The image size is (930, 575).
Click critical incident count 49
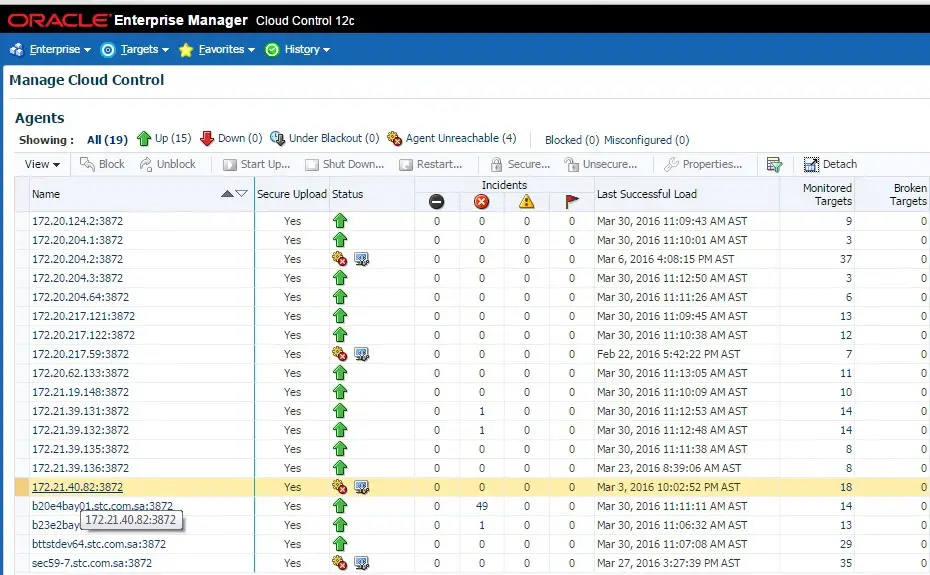coord(482,506)
